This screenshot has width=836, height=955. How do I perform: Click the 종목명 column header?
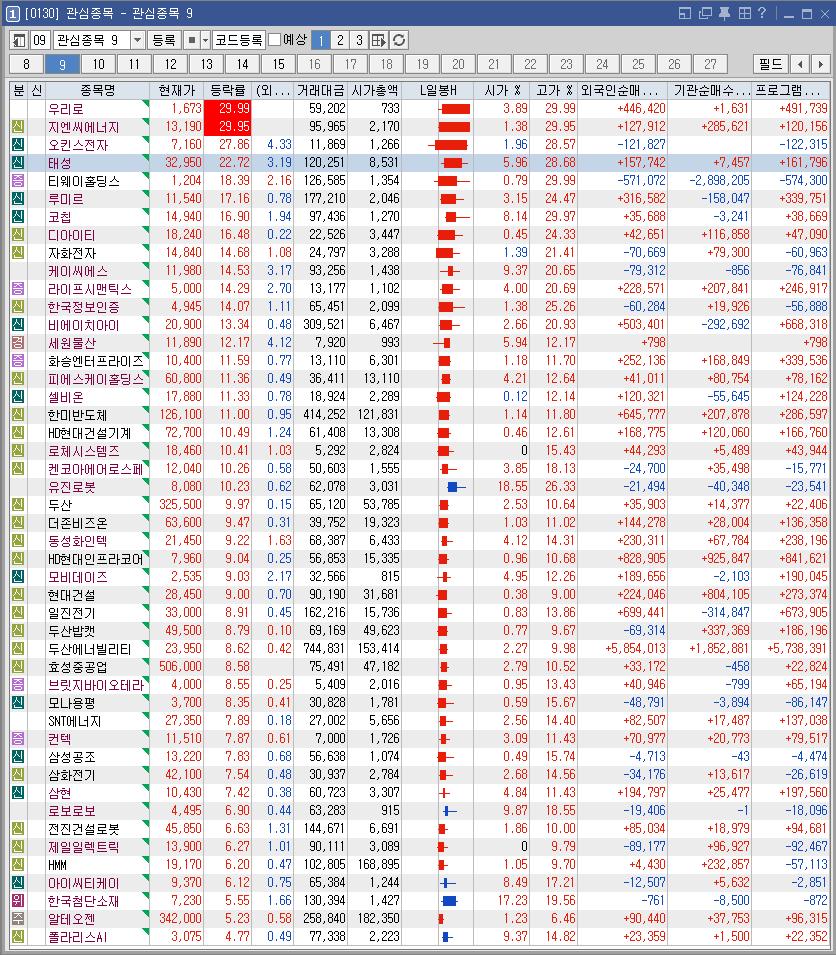[x=97, y=91]
